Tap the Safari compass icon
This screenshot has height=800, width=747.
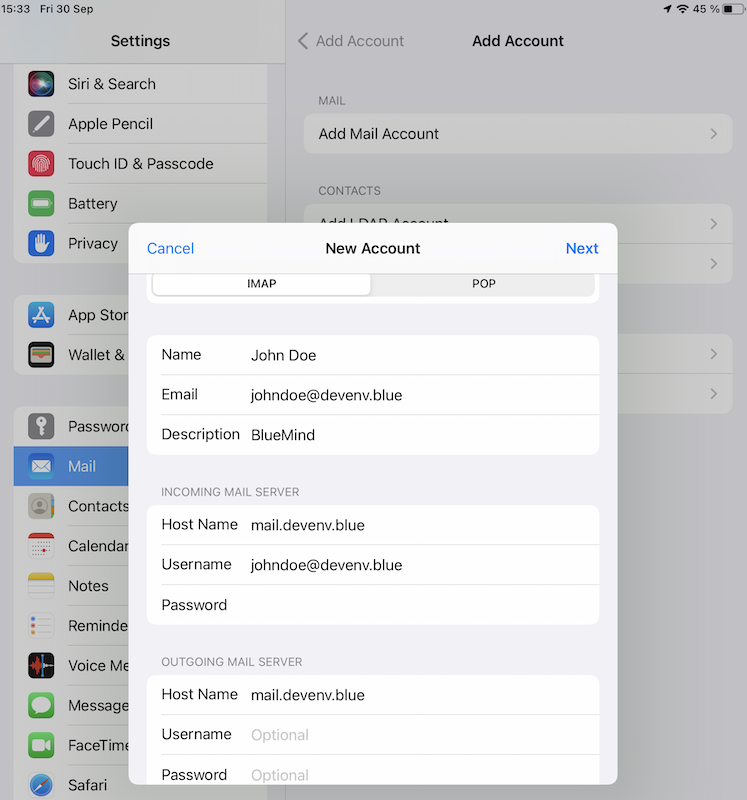click(41, 785)
